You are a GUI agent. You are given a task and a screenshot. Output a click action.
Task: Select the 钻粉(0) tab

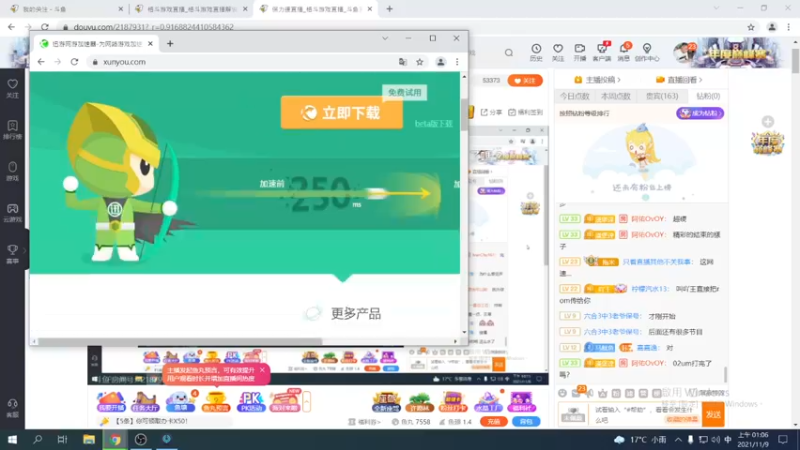click(x=708, y=96)
